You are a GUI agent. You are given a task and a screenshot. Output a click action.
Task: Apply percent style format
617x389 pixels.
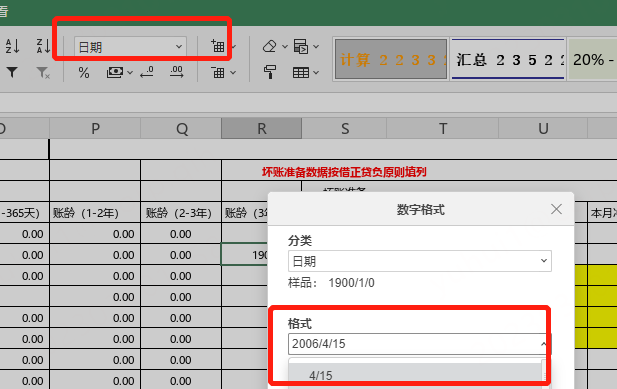tap(84, 72)
